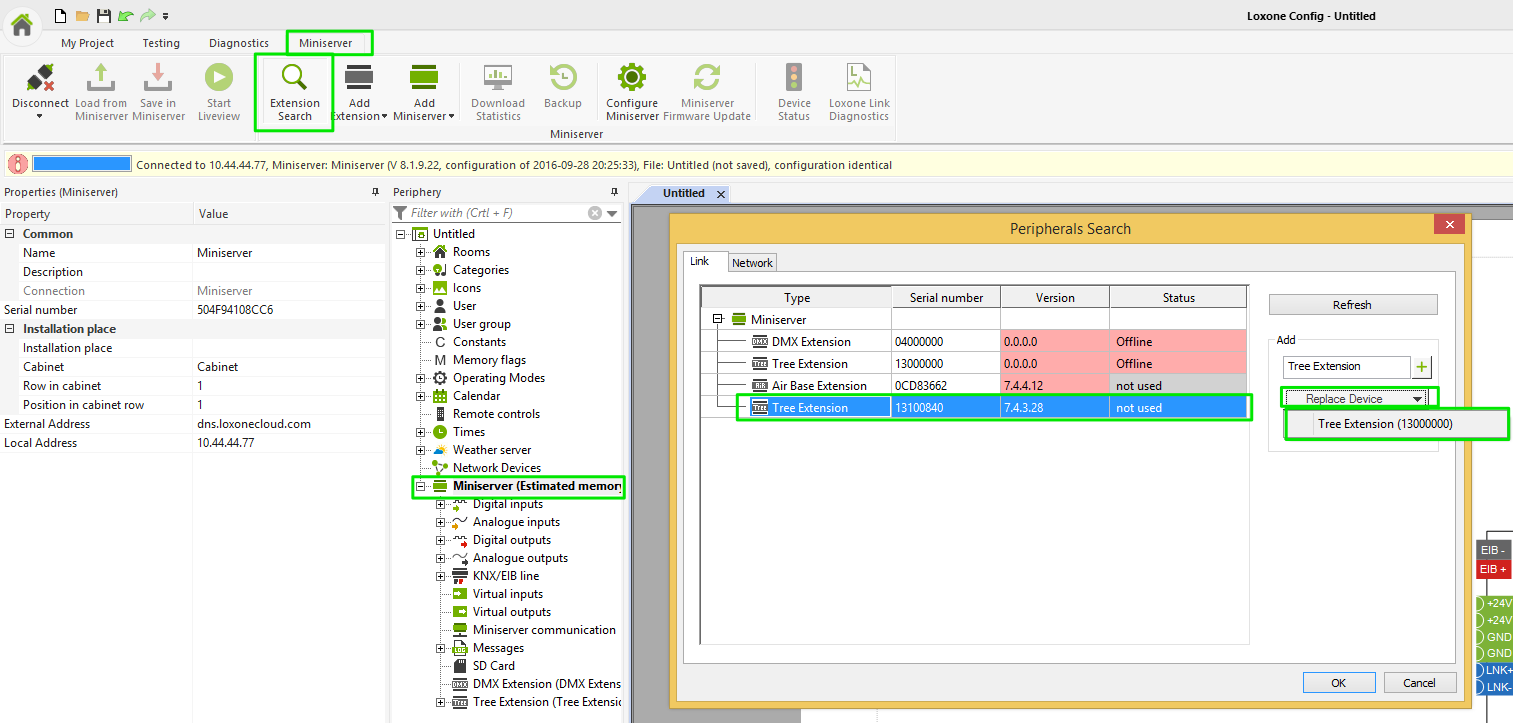This screenshot has height=723, width=1513.
Task: Click the save floppy disk icon
Action: (104, 16)
